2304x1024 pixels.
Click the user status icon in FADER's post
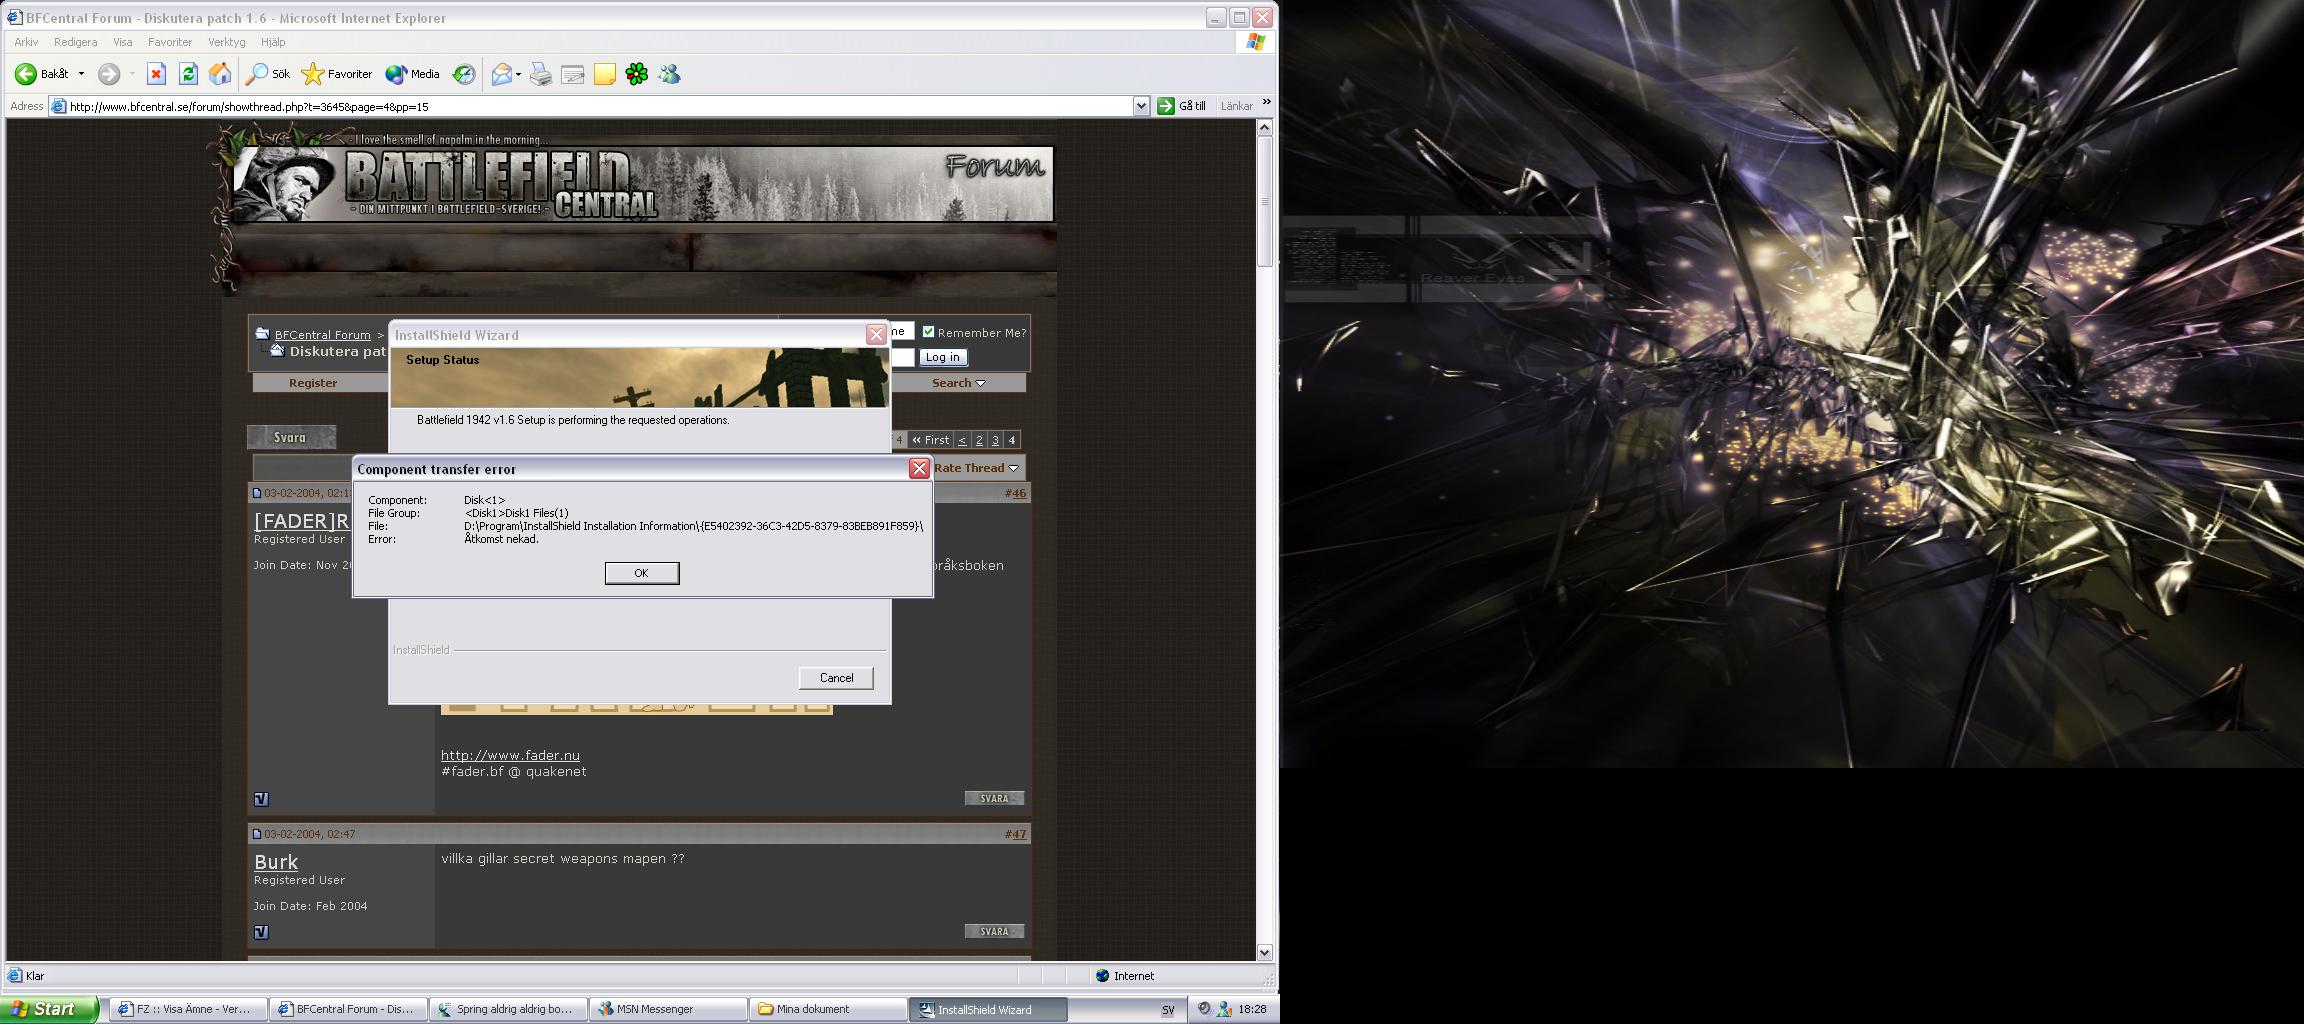tap(261, 799)
